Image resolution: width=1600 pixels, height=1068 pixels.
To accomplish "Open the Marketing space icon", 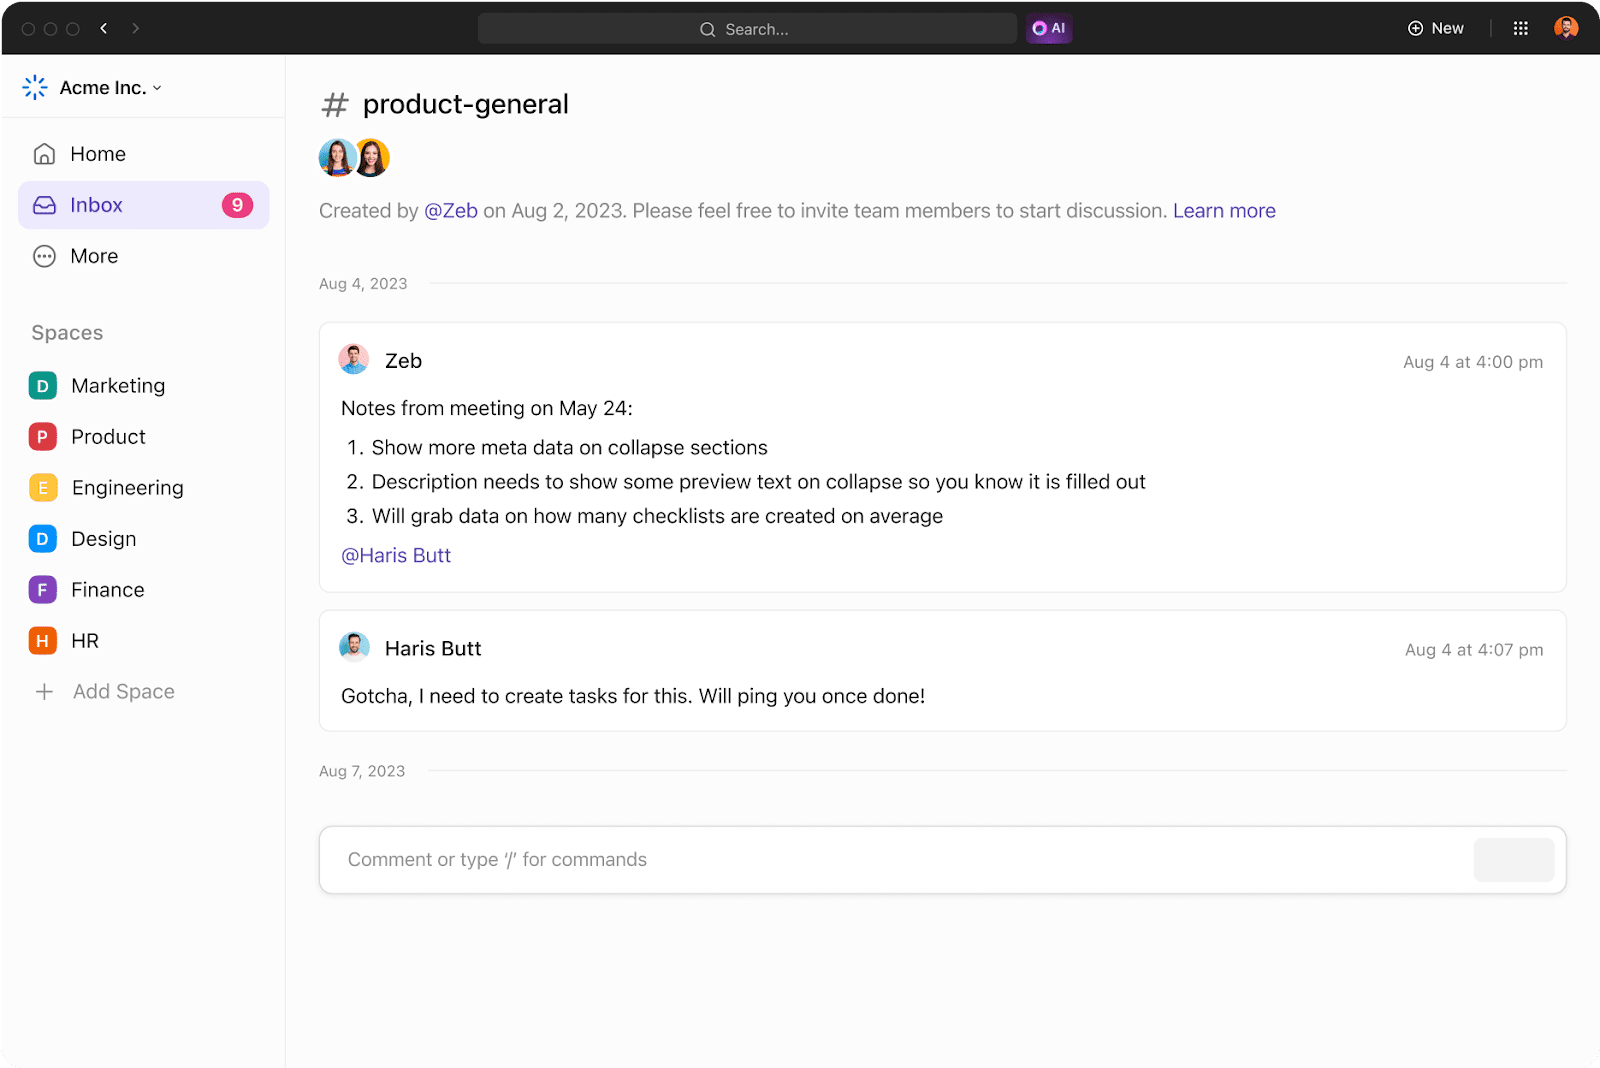I will click(42, 385).
